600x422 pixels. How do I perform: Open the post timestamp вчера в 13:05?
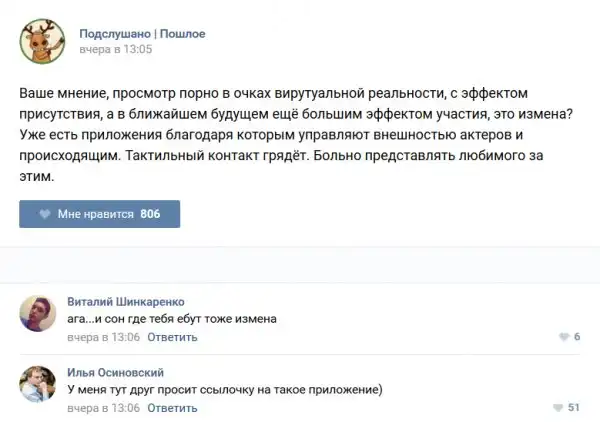(x=115, y=48)
